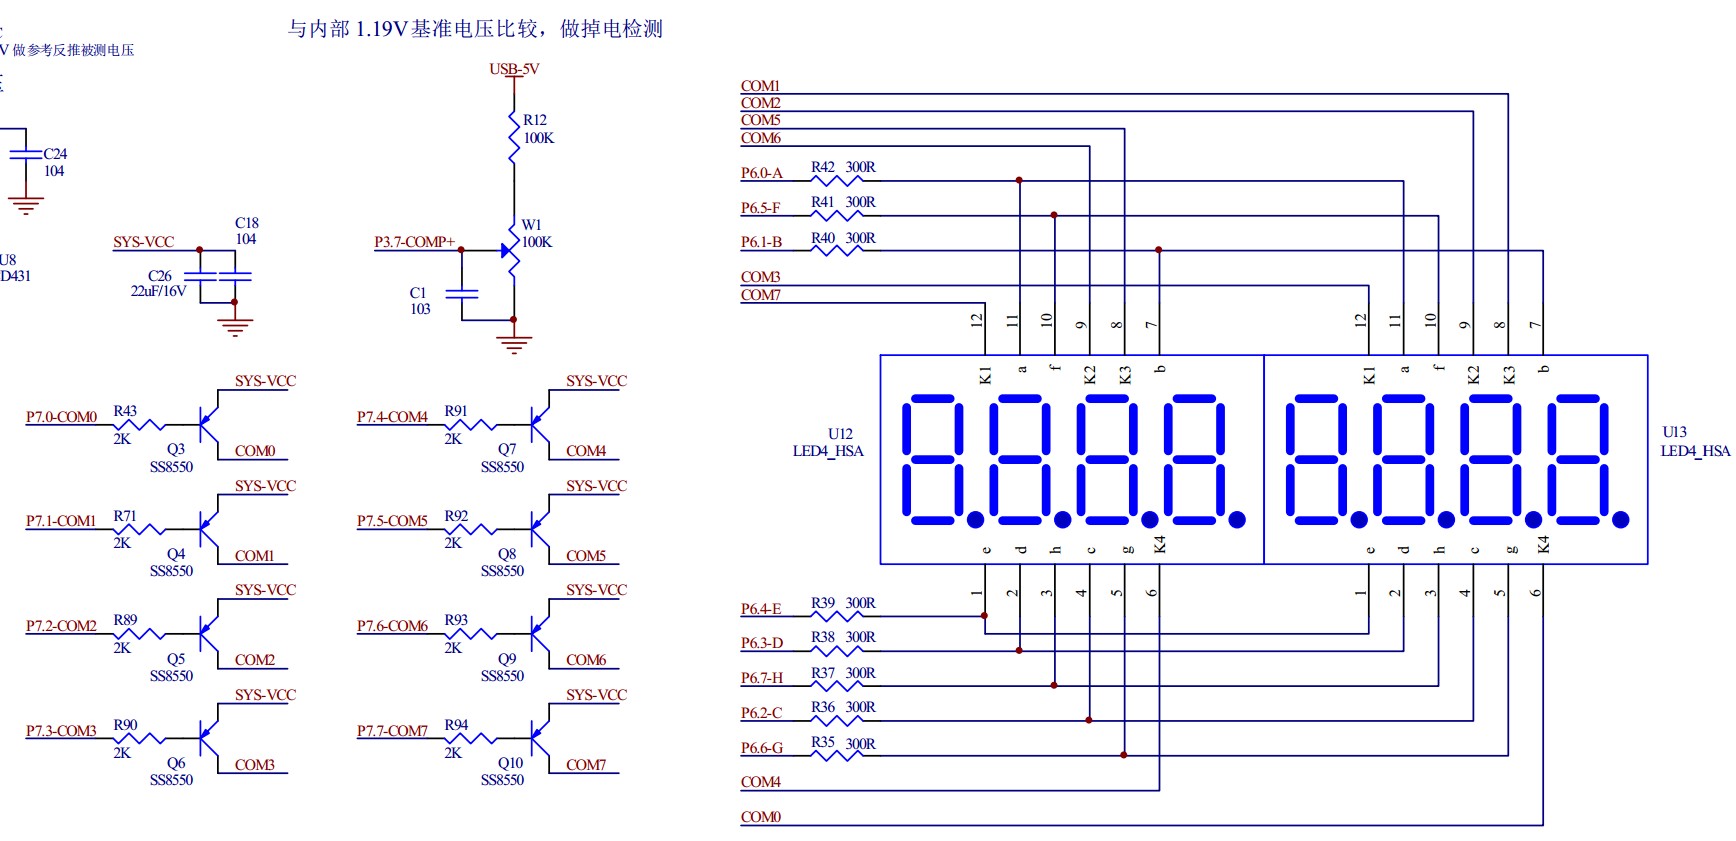Select the Q4 SS8550 transistor symbol

(x=207, y=529)
